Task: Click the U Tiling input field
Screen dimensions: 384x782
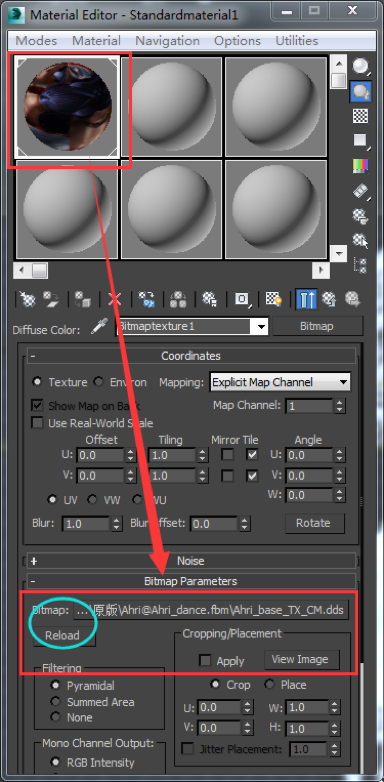Action: [173, 455]
